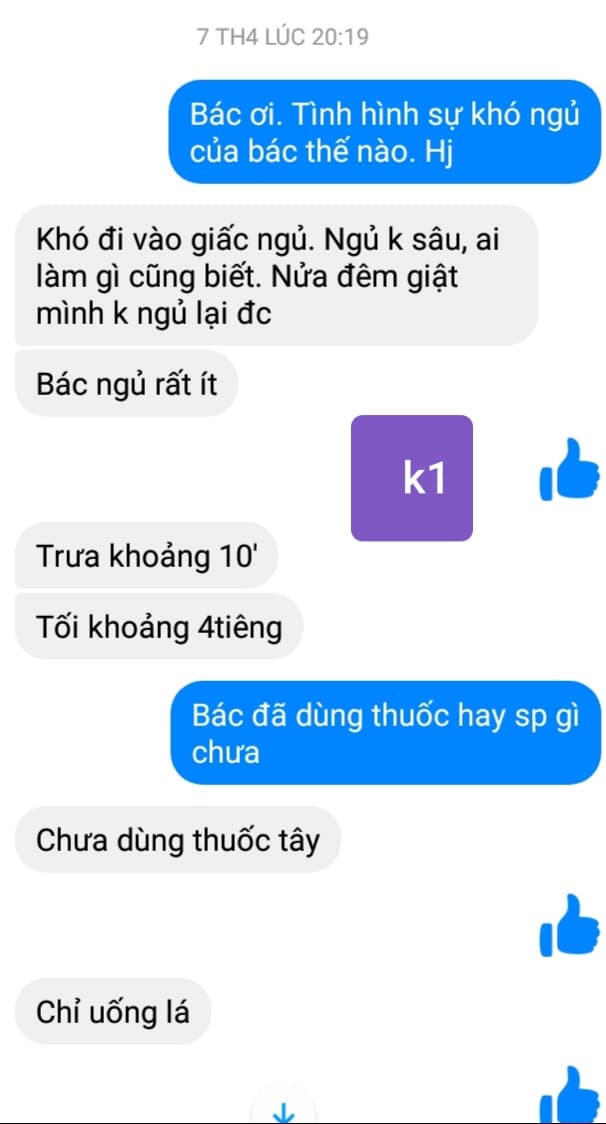
Task: Tap the scroll-to-bottom down arrow
Action: pyautogui.click(x=284, y=1113)
